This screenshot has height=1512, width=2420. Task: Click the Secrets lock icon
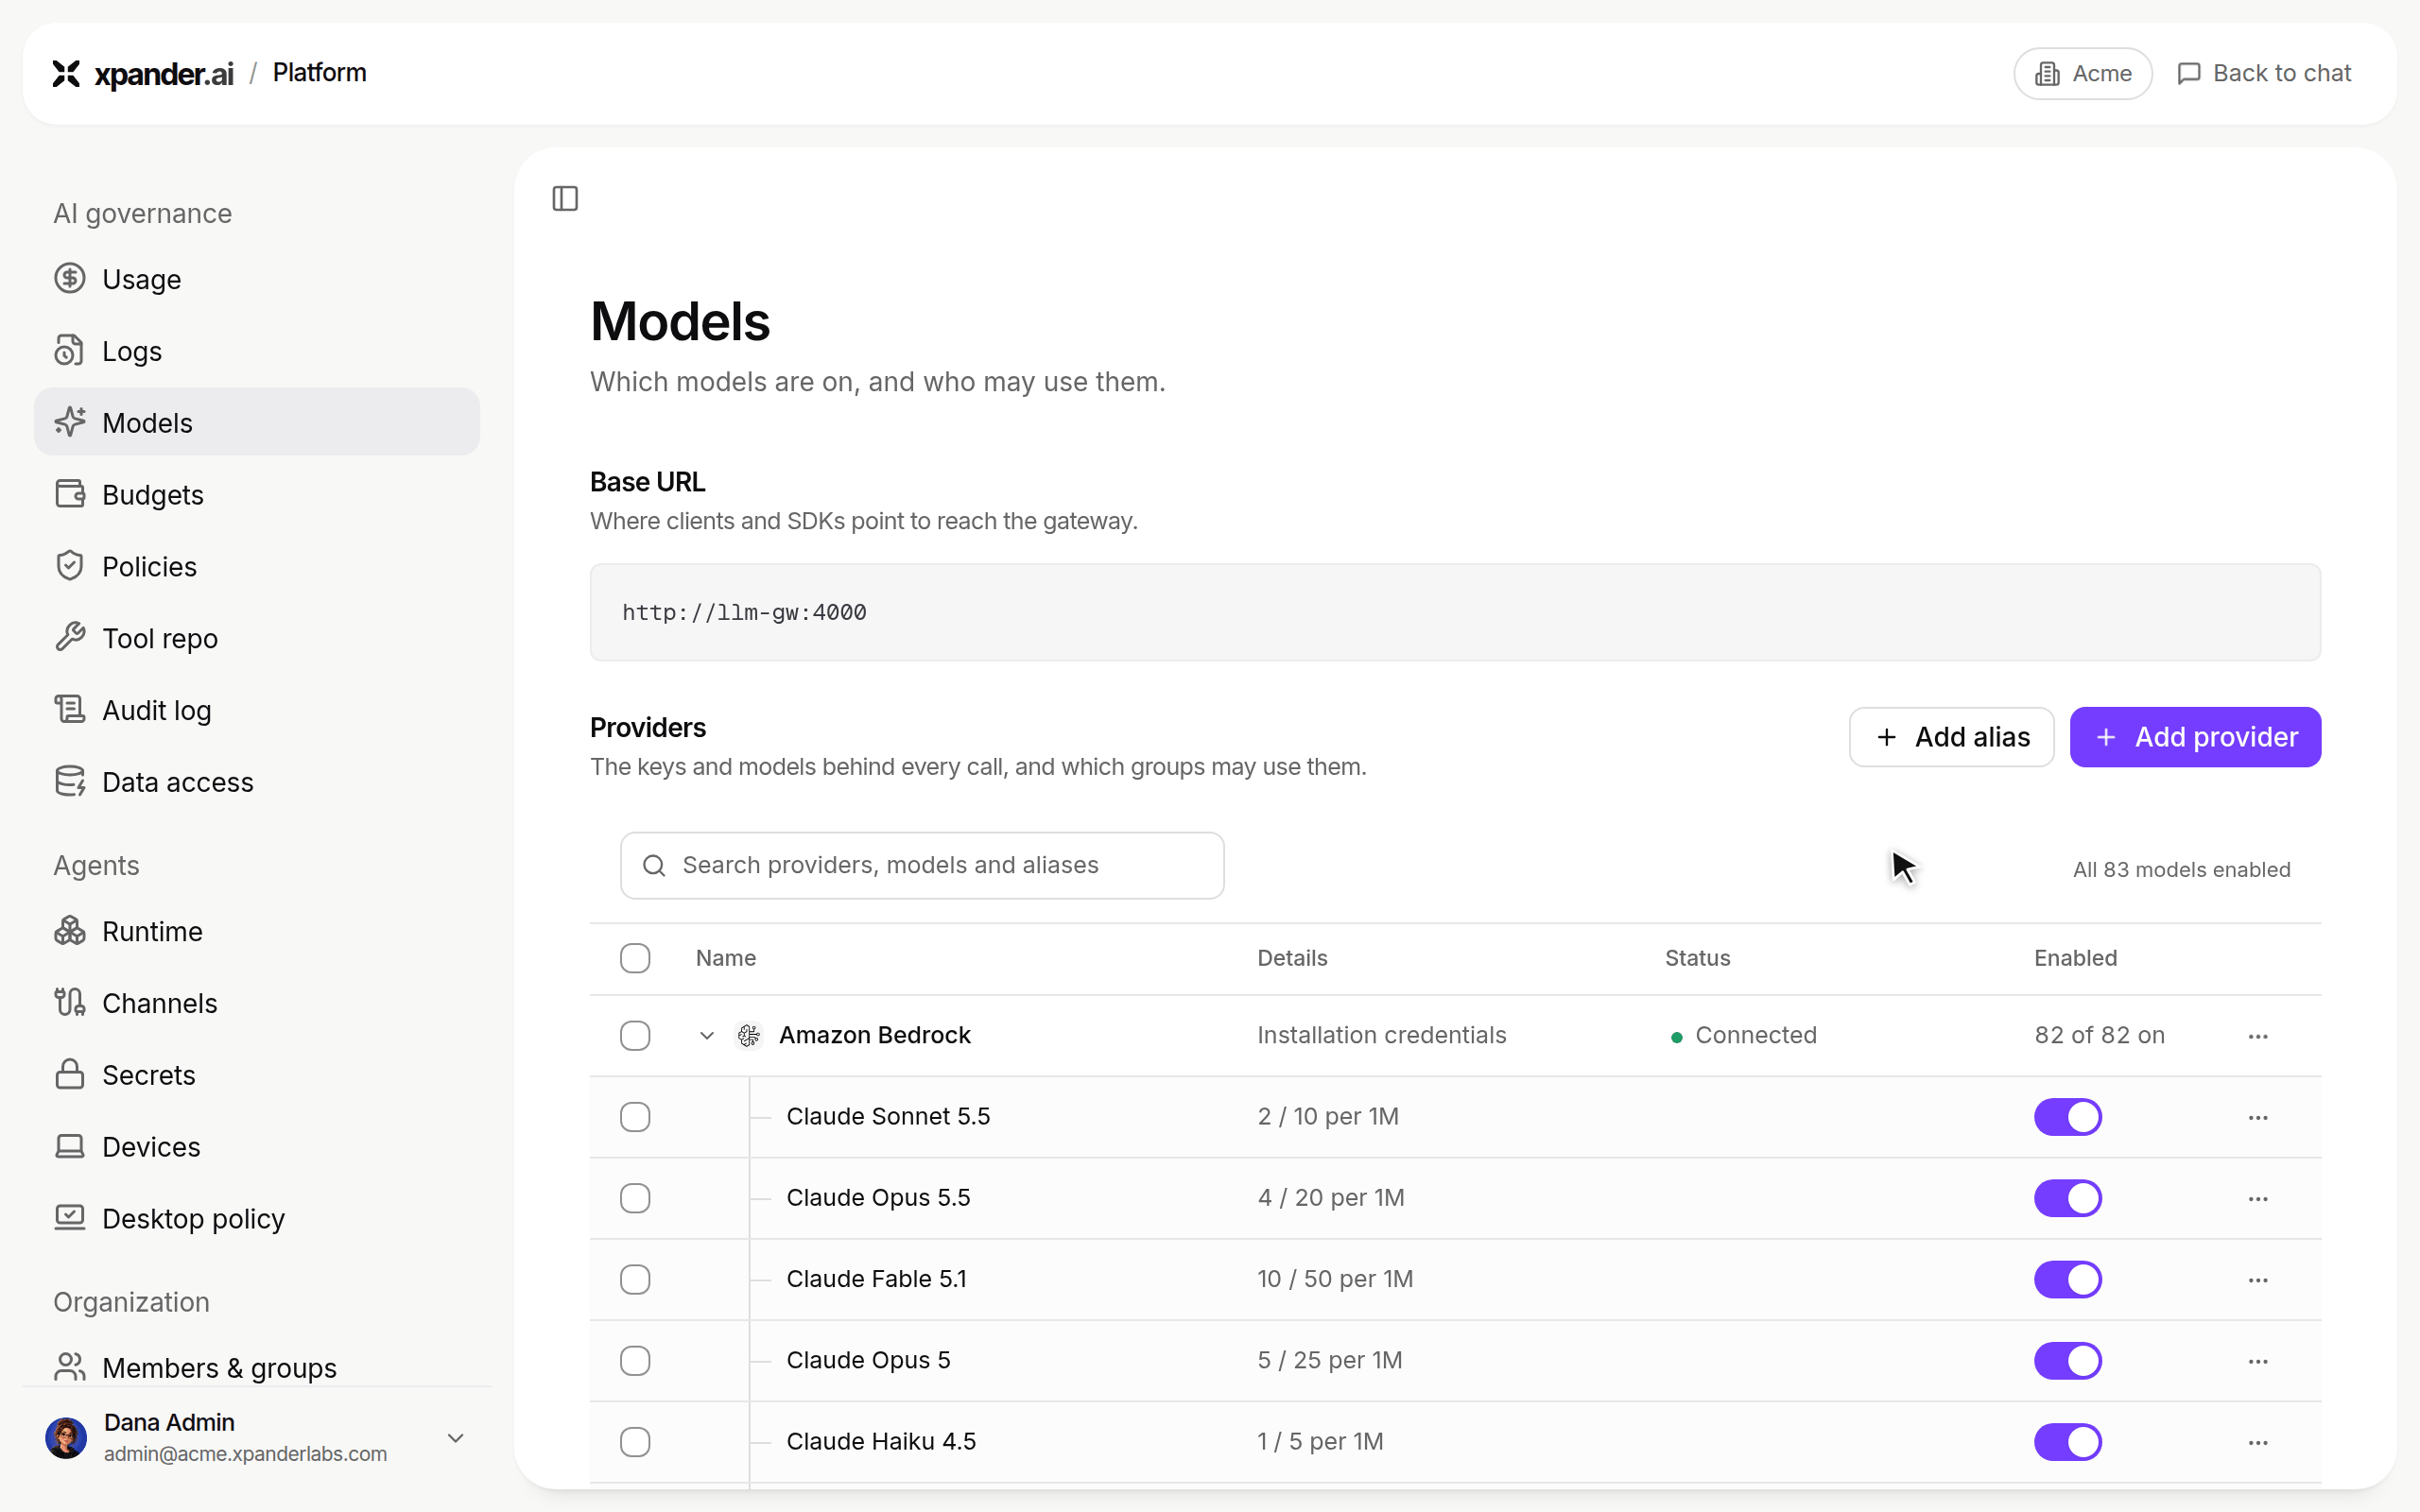70,1075
